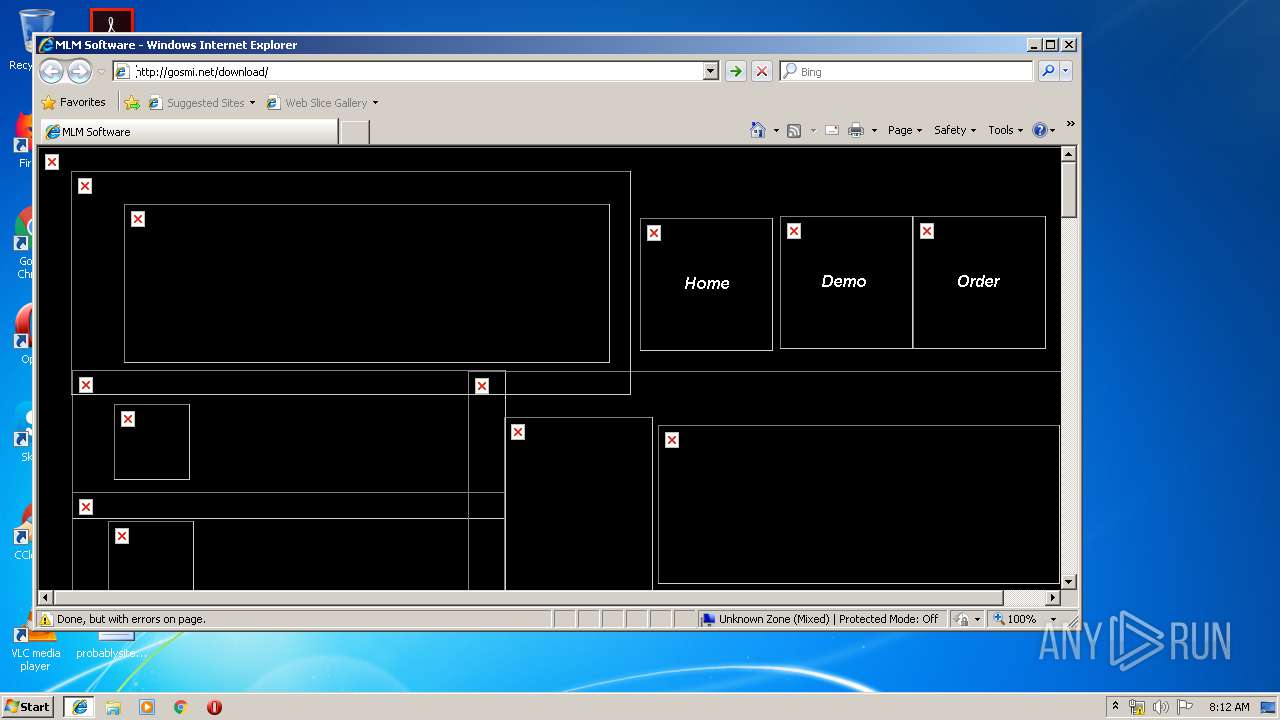Click the green Go arrow beside address bar

(x=736, y=71)
